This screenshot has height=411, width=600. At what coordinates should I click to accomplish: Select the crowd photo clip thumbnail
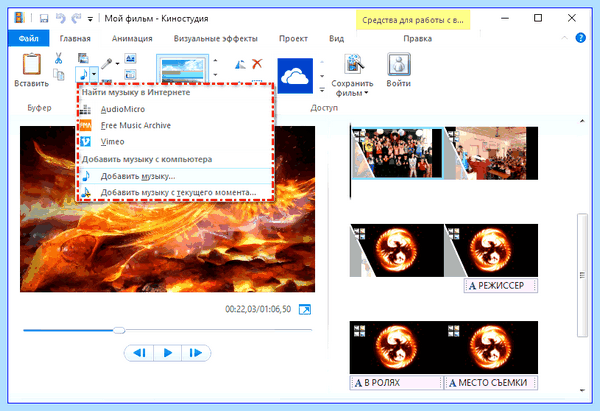coord(397,153)
